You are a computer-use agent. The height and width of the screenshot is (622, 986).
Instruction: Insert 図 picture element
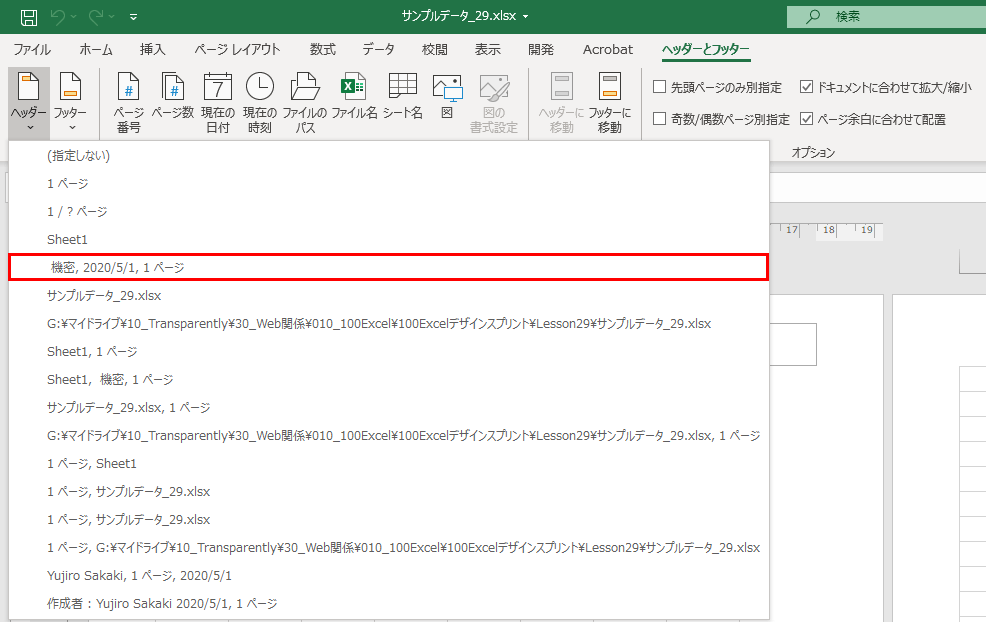tap(447, 97)
